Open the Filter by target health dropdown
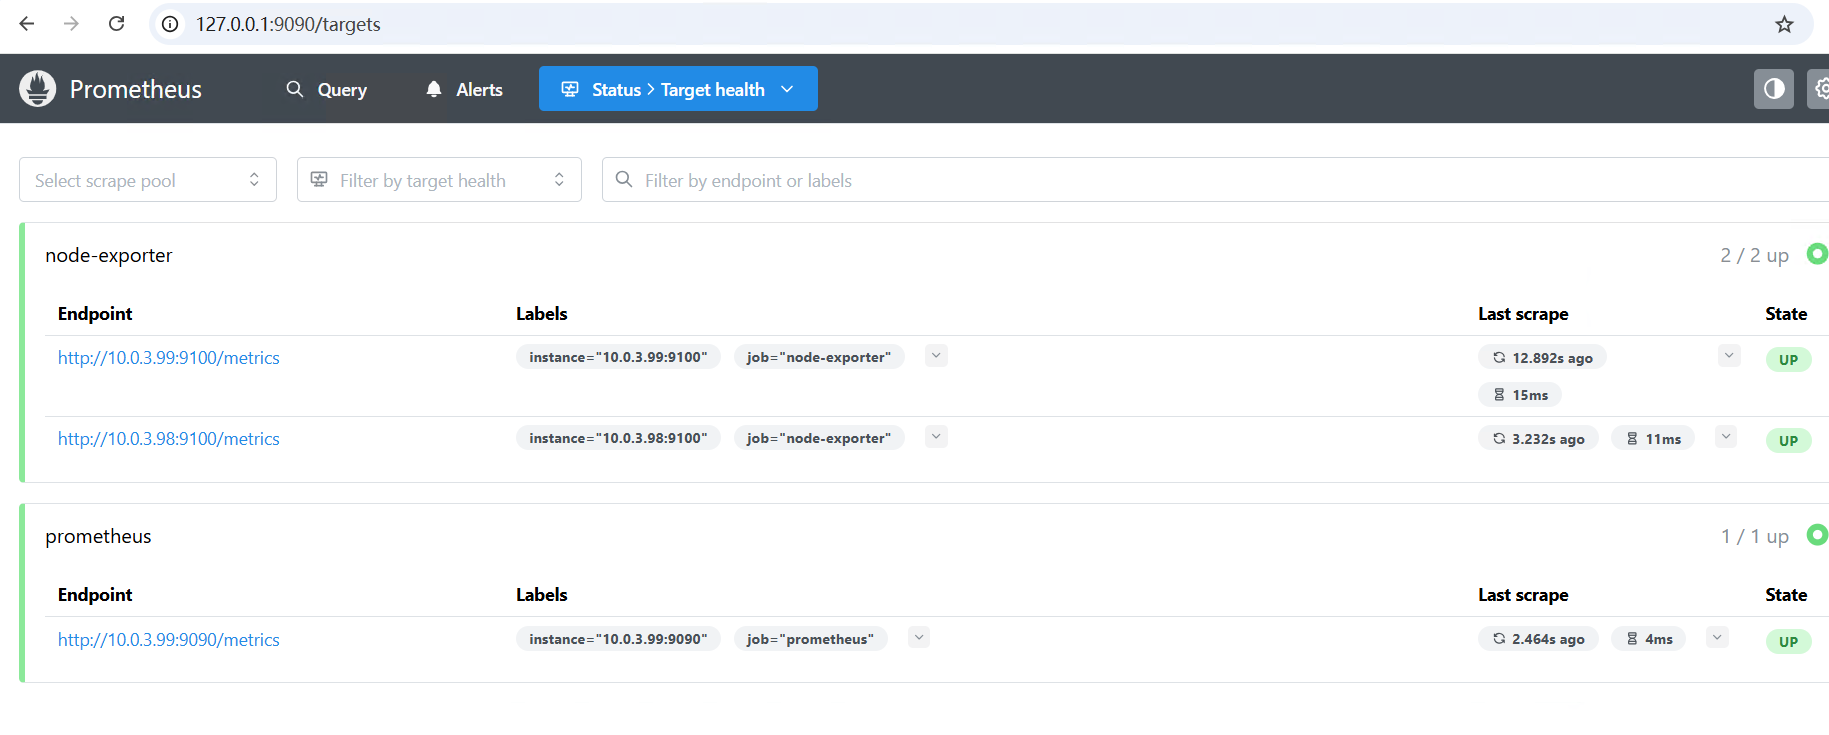Screen dimensions: 1829x735 pos(439,180)
